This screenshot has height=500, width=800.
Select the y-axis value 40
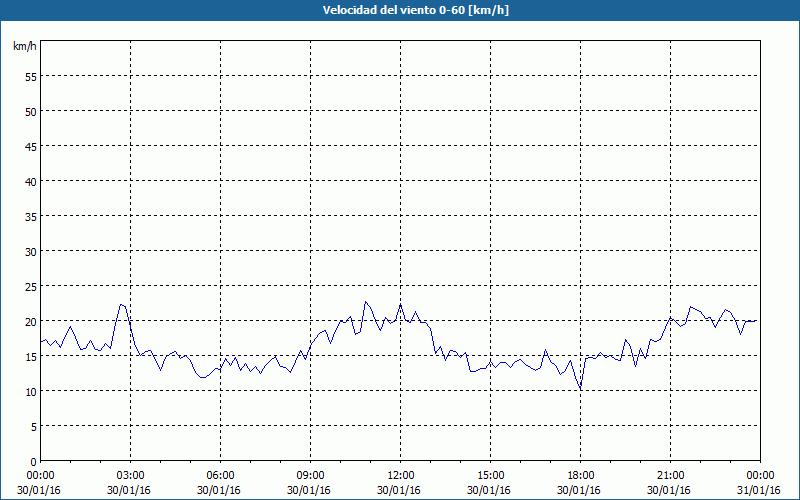tap(31, 182)
